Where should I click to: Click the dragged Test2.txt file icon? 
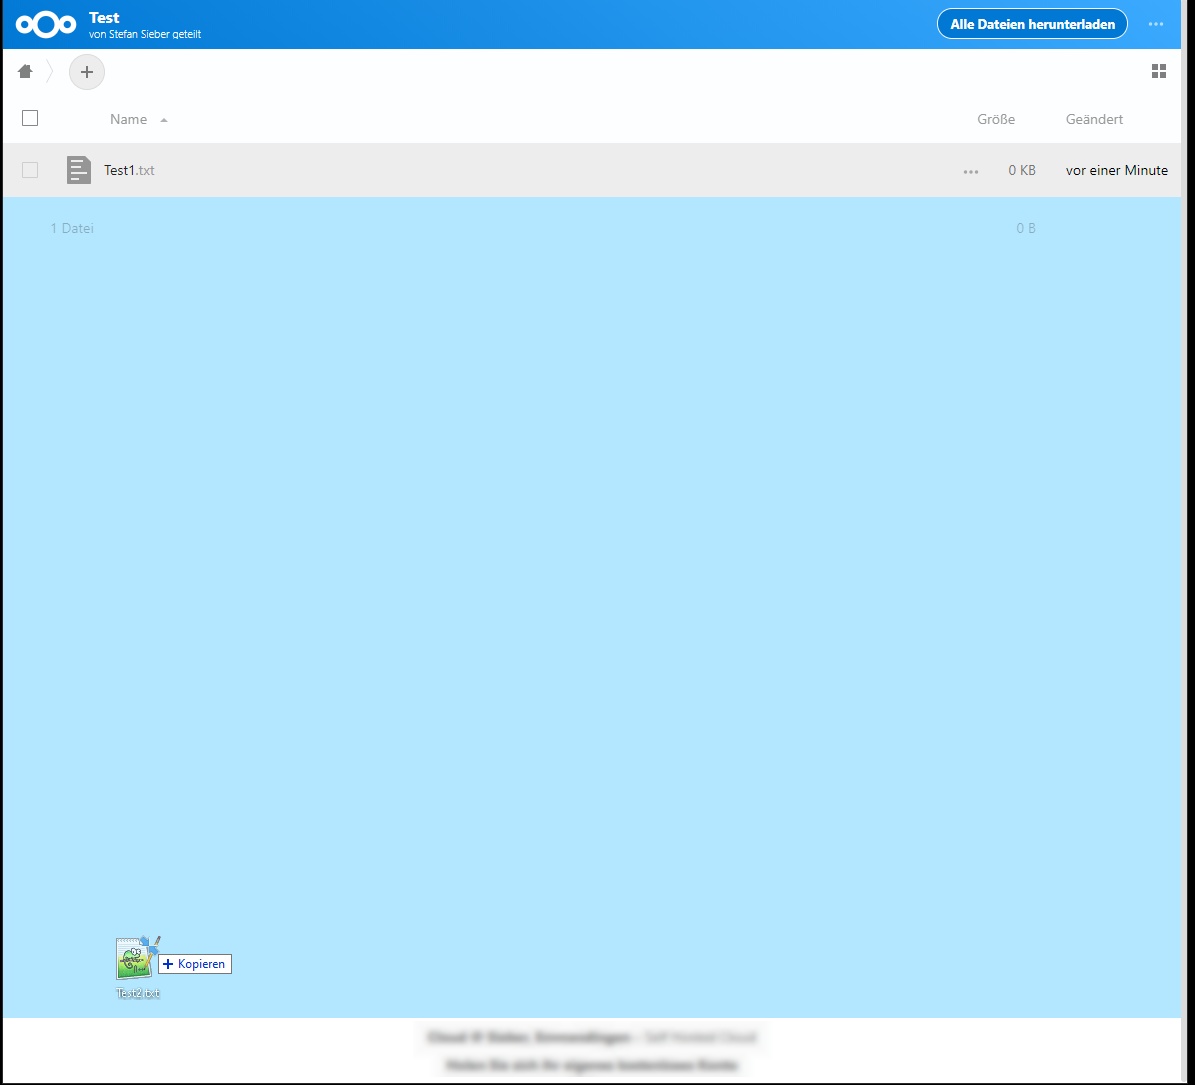(137, 959)
